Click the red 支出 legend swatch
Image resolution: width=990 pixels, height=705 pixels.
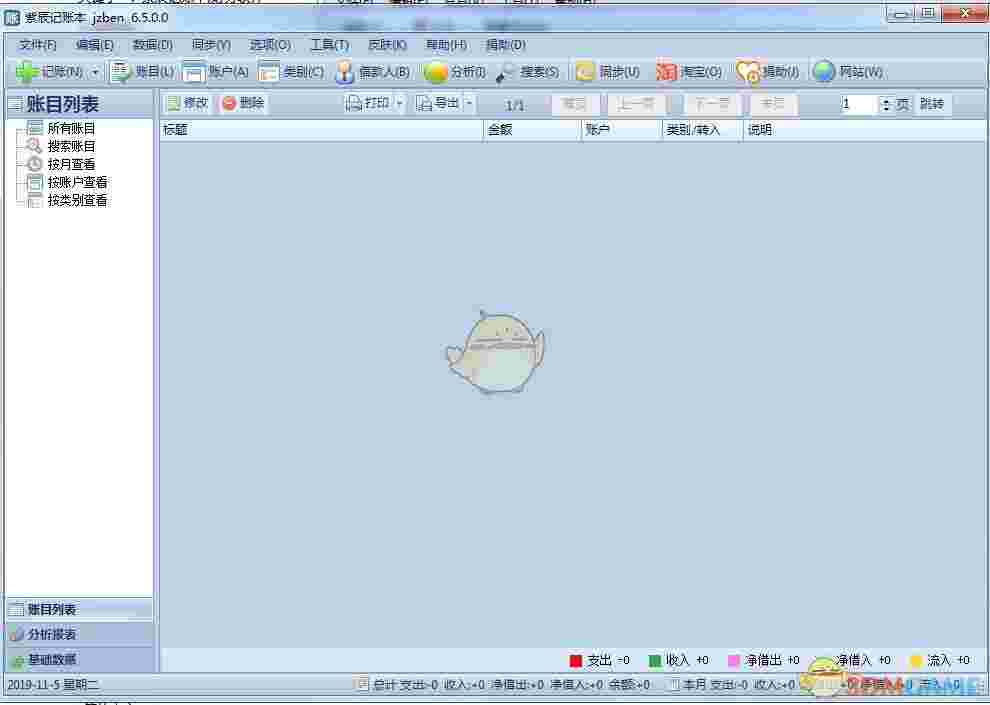coord(575,661)
